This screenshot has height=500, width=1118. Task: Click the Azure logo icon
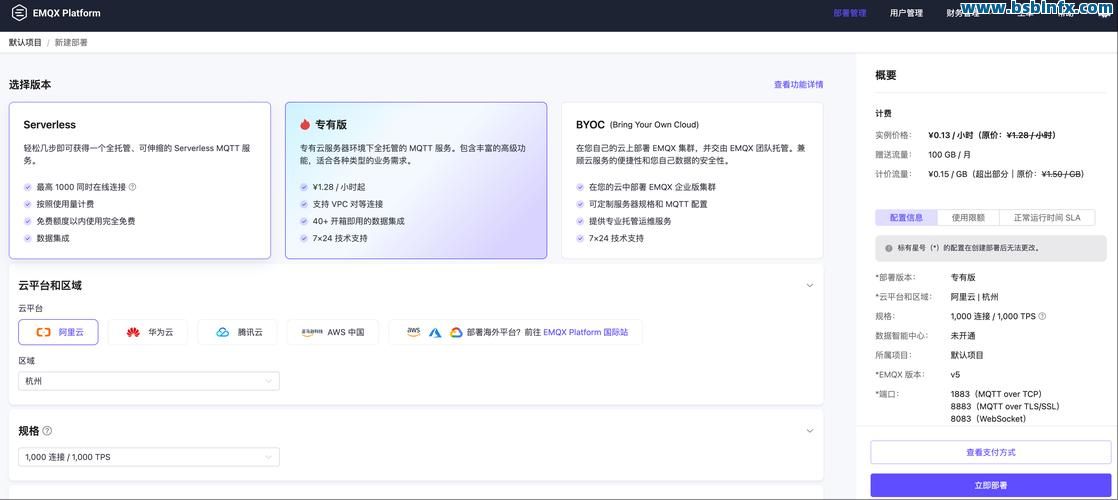pos(435,332)
